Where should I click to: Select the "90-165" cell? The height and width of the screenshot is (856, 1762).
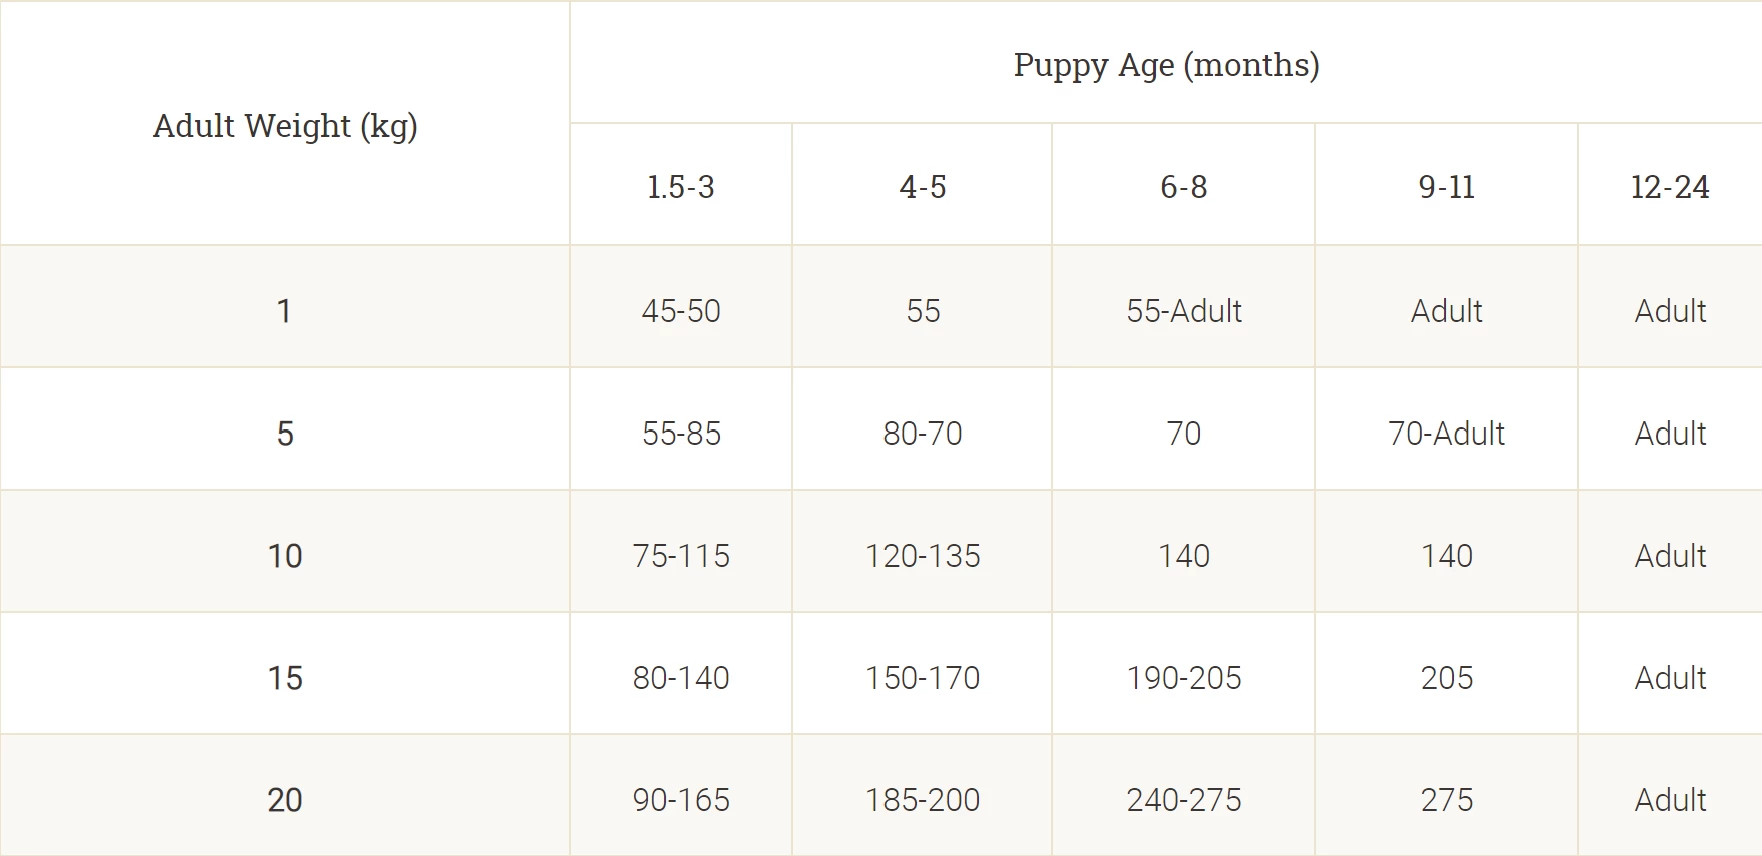coord(681,800)
